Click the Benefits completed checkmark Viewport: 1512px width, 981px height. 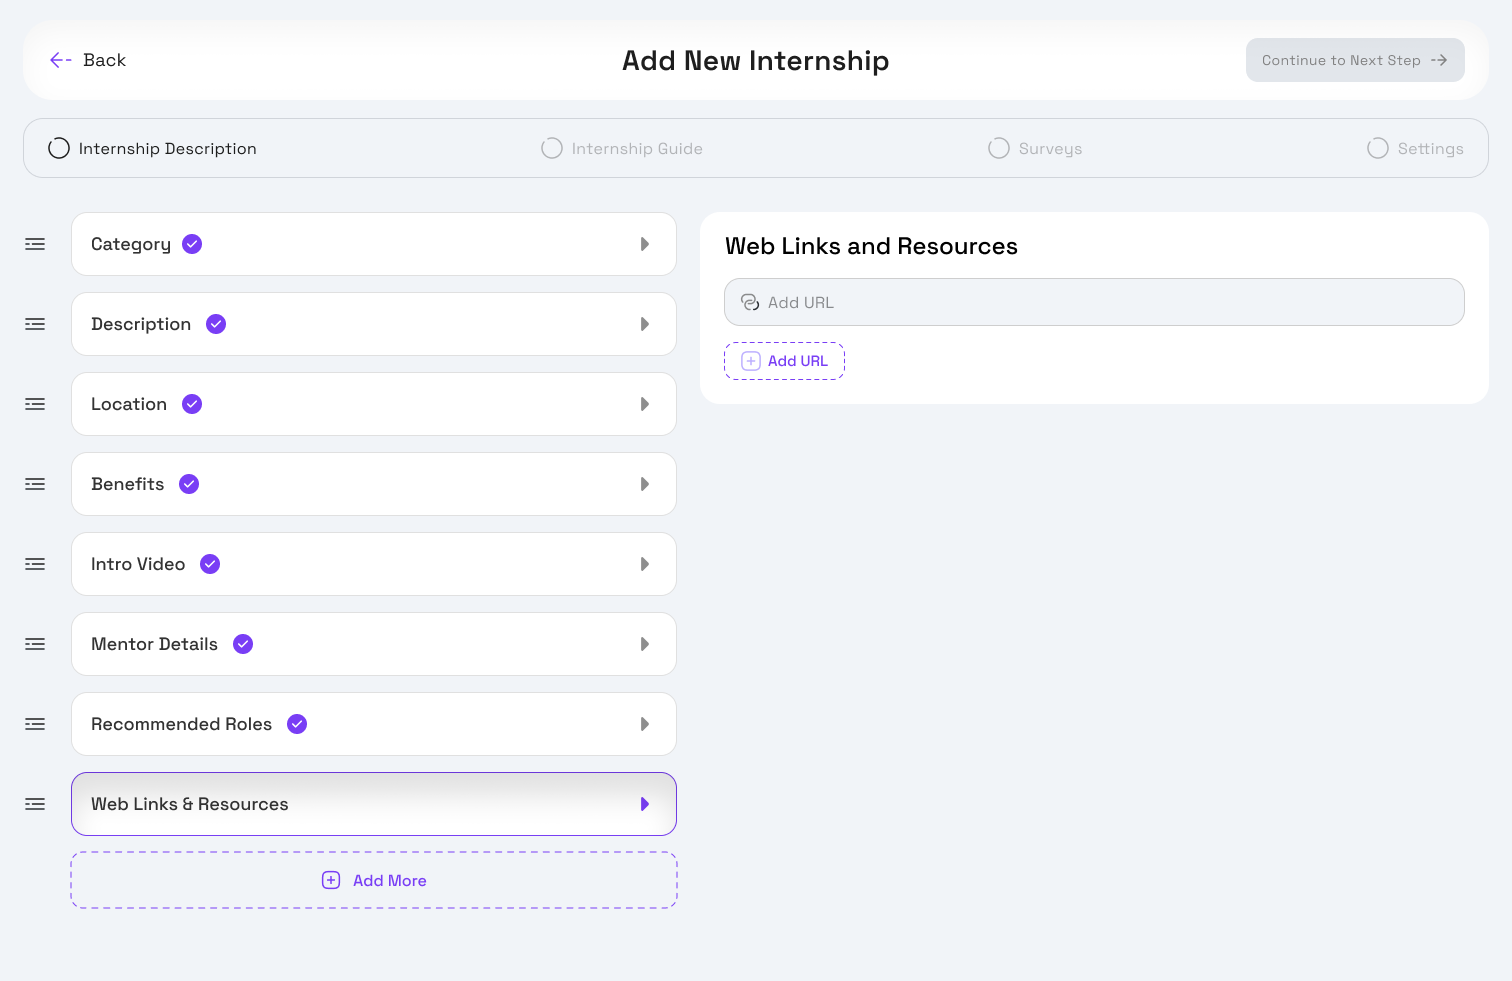(189, 484)
